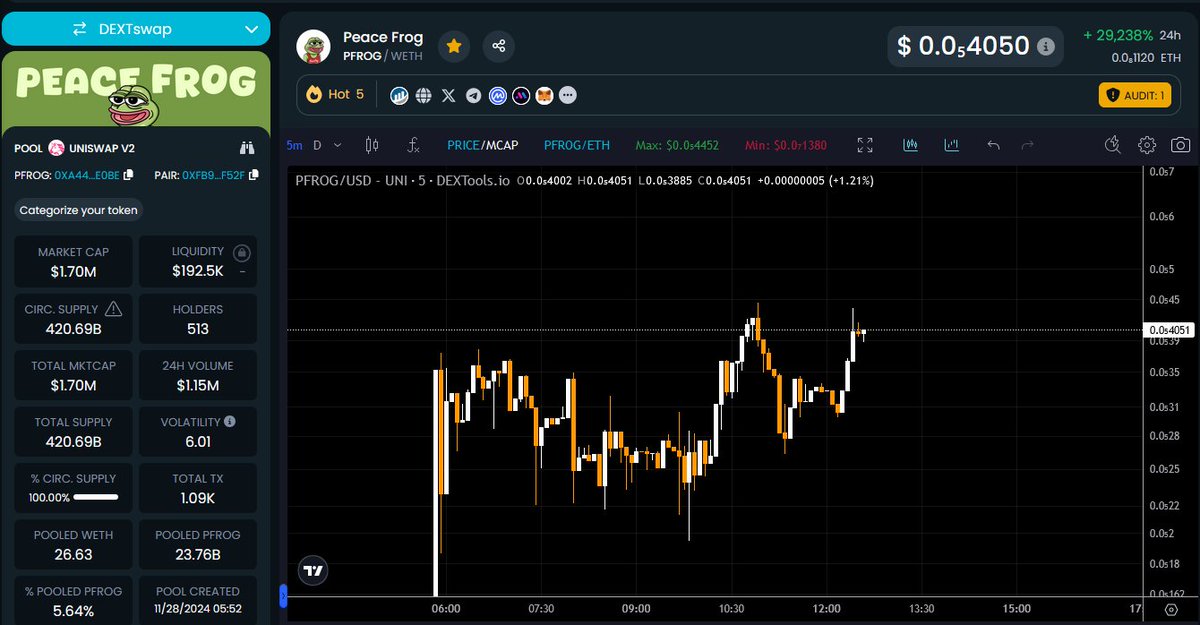Open the AUDIT: 1 badge
This screenshot has width=1200, height=625.
coord(1135,95)
